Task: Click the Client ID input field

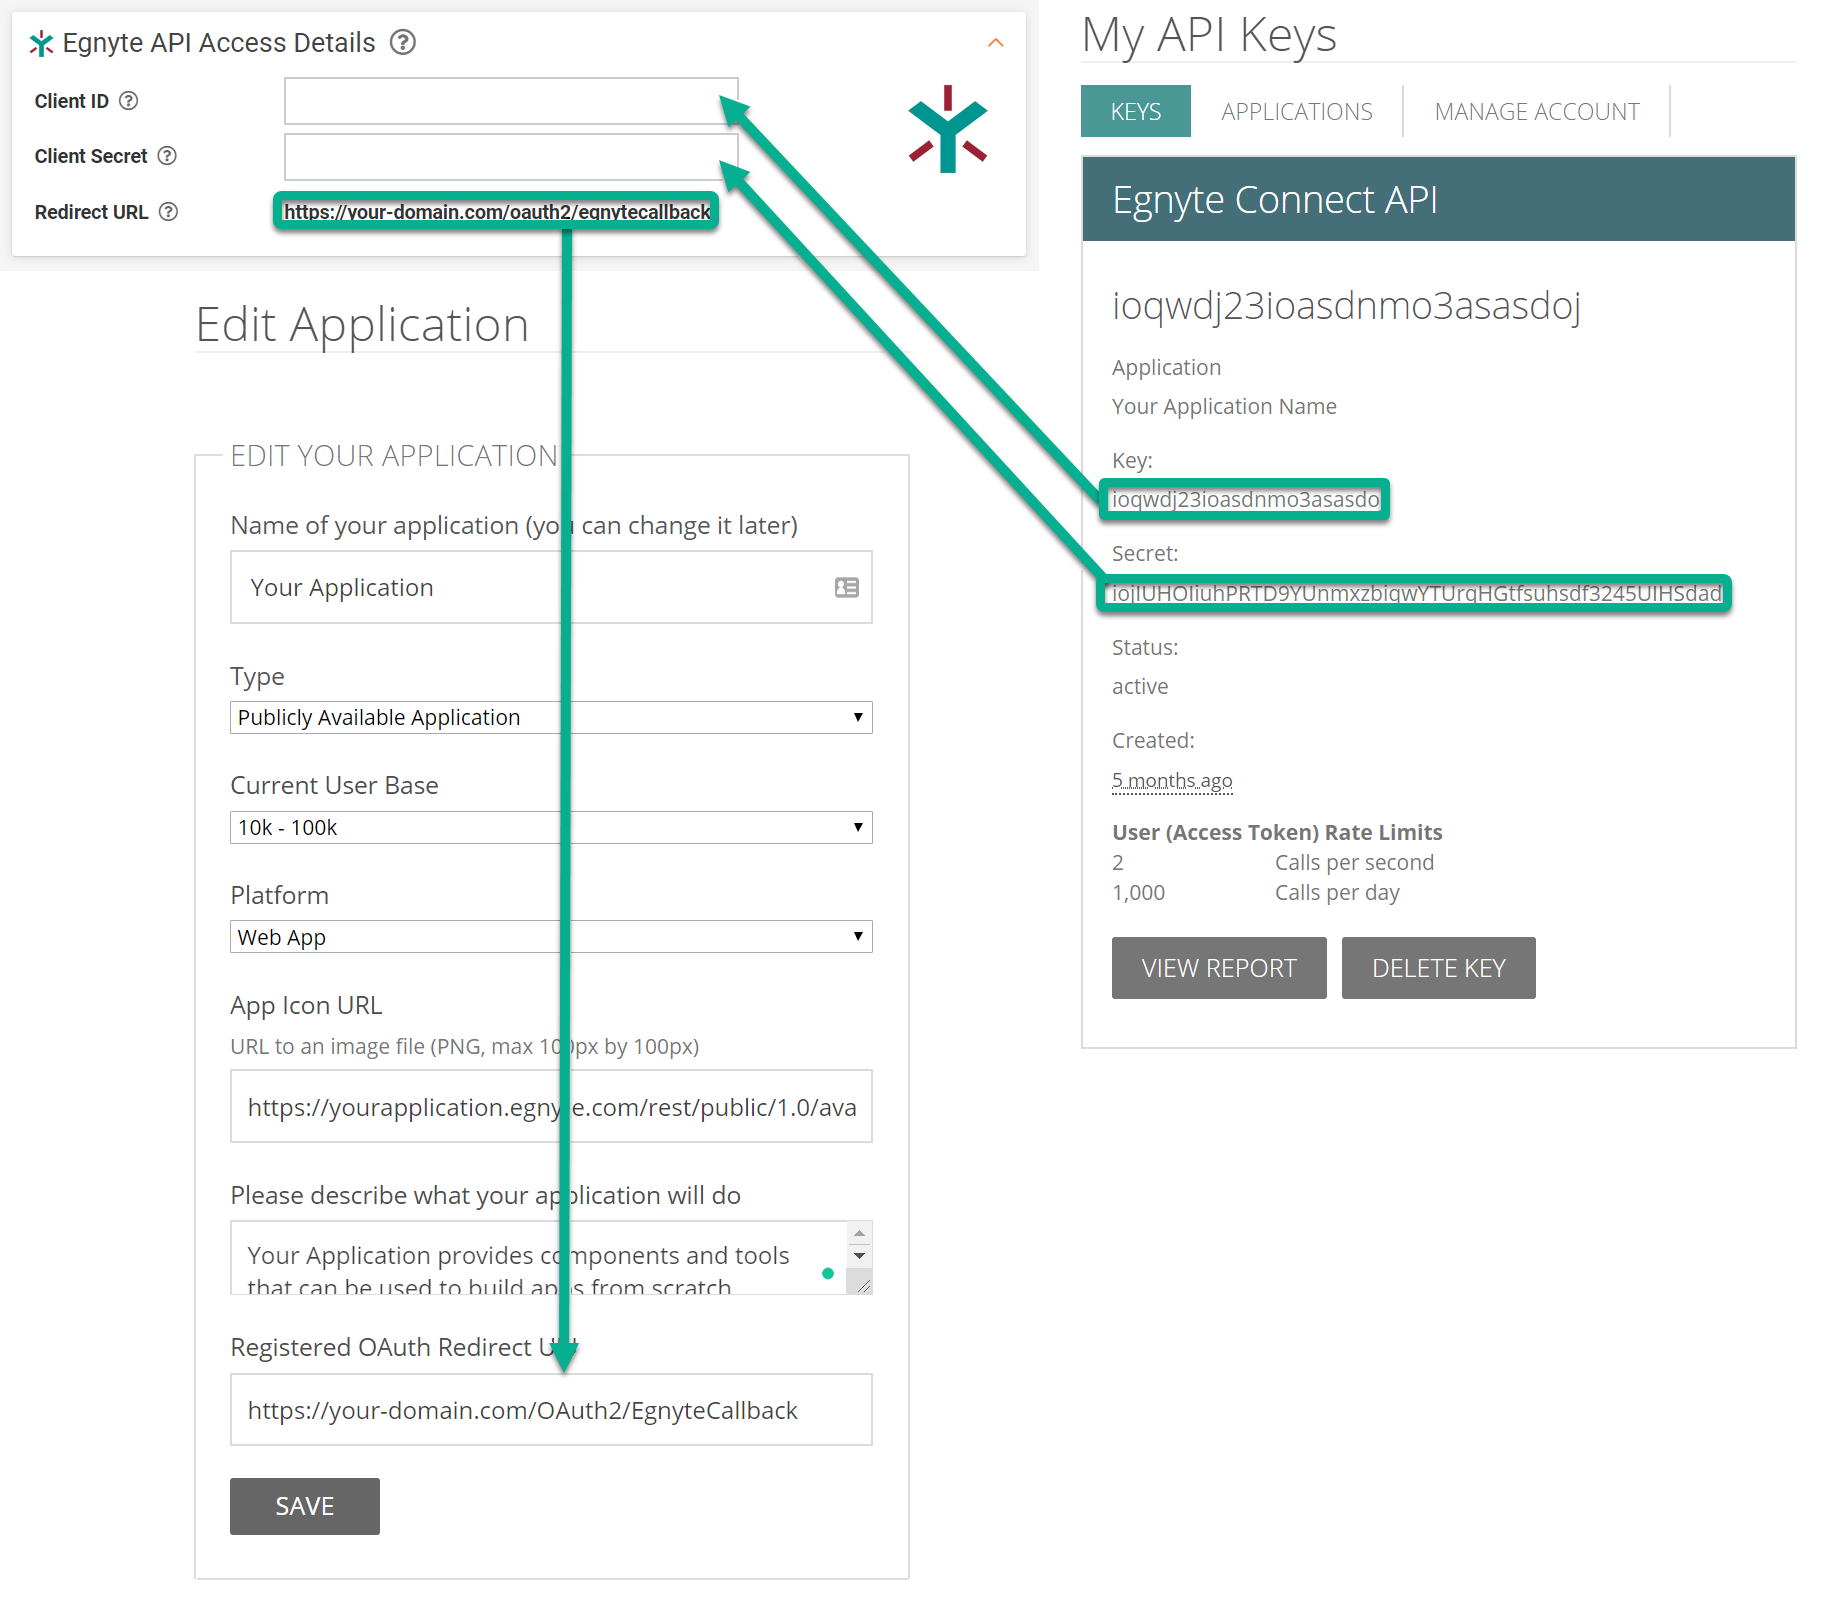Action: click(511, 100)
